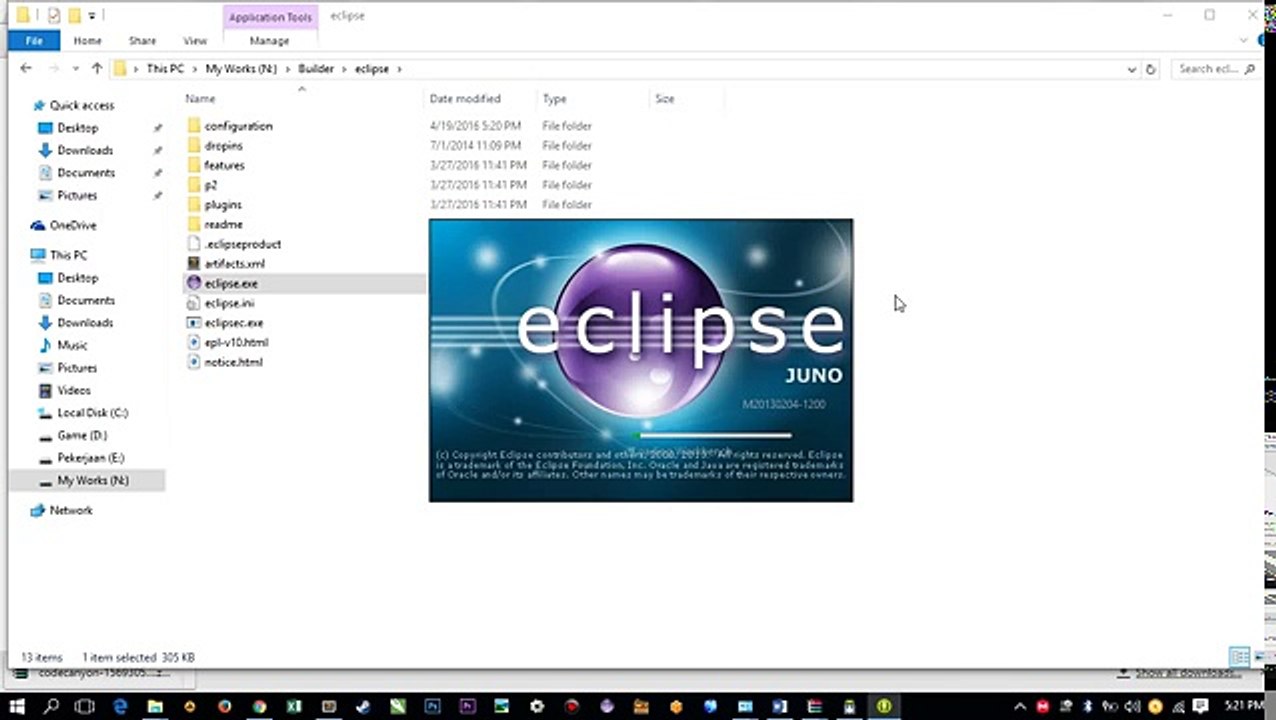Screen dimensions: 1276x720
Task: Select the eclipsec.exe file icon
Action: pos(194,323)
